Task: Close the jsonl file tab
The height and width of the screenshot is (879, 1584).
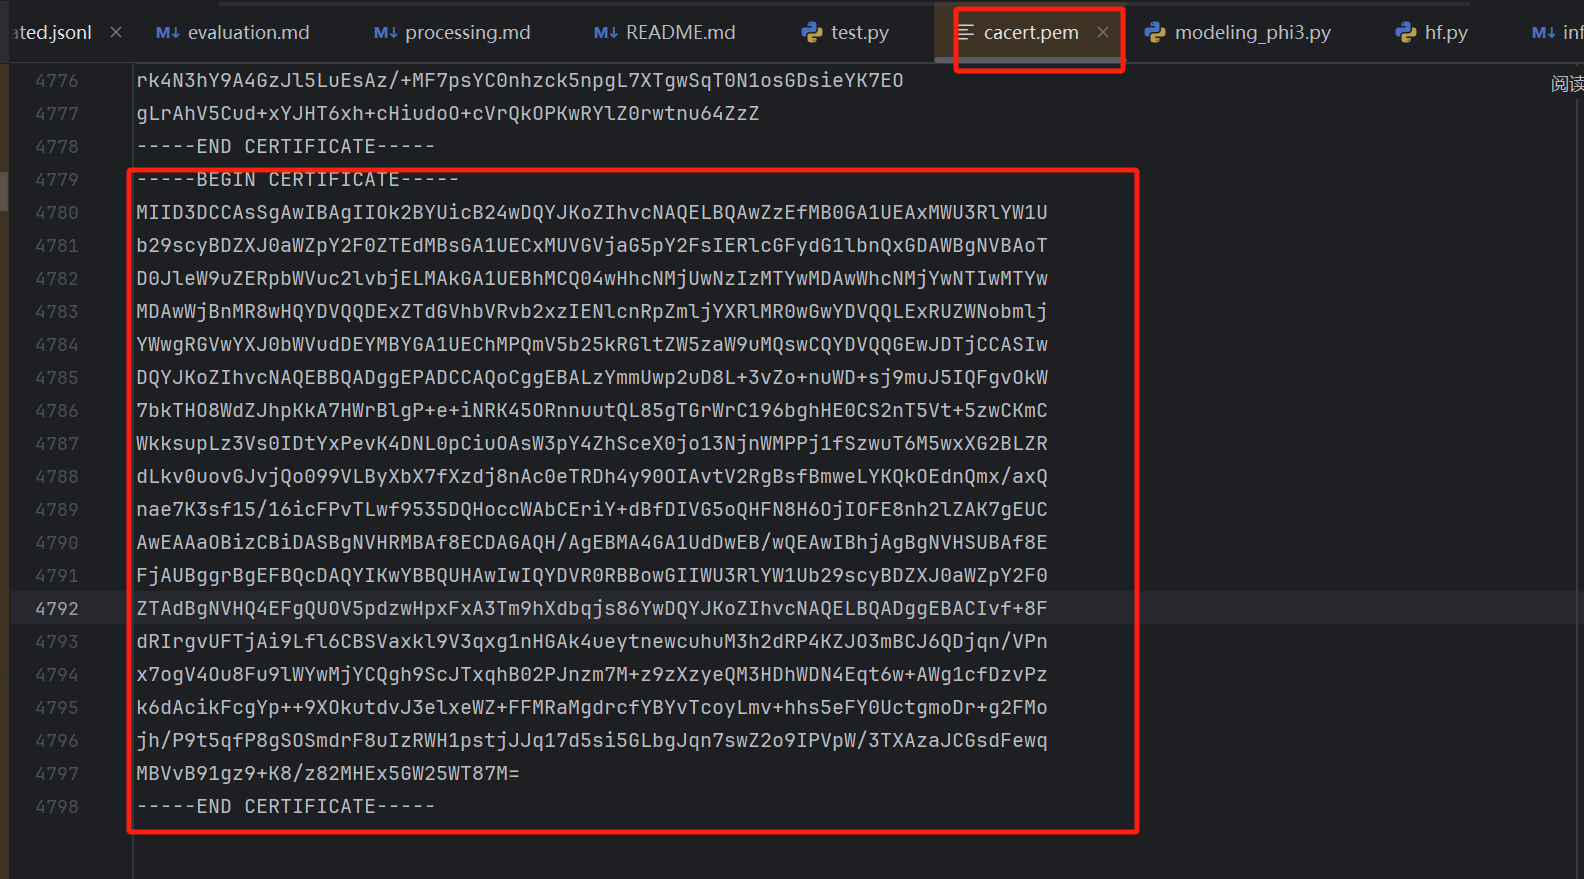Action: [116, 32]
